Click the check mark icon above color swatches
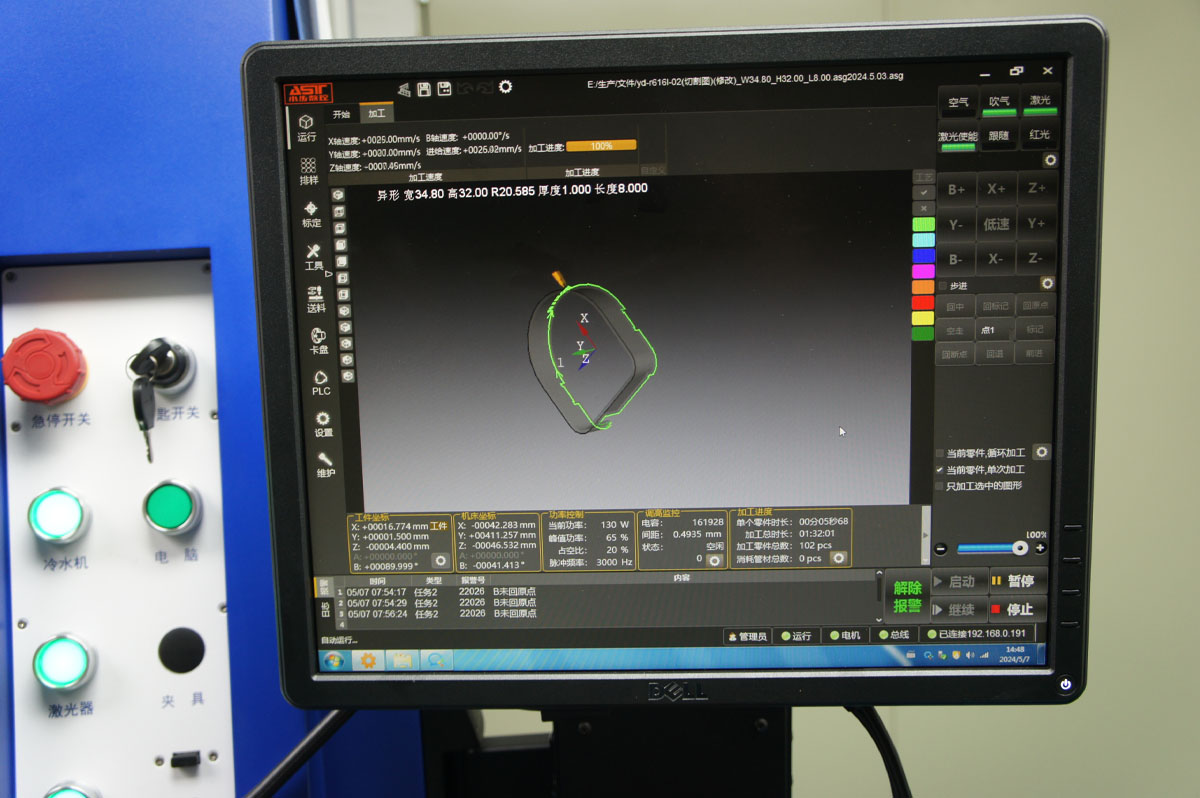The width and height of the screenshot is (1200, 798). tap(924, 192)
